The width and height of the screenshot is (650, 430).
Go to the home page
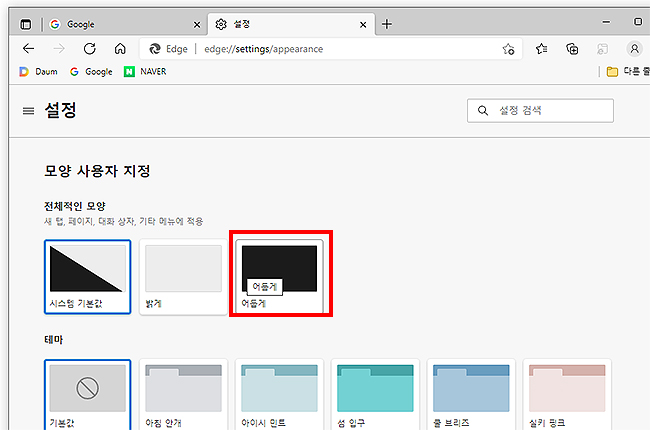point(120,49)
